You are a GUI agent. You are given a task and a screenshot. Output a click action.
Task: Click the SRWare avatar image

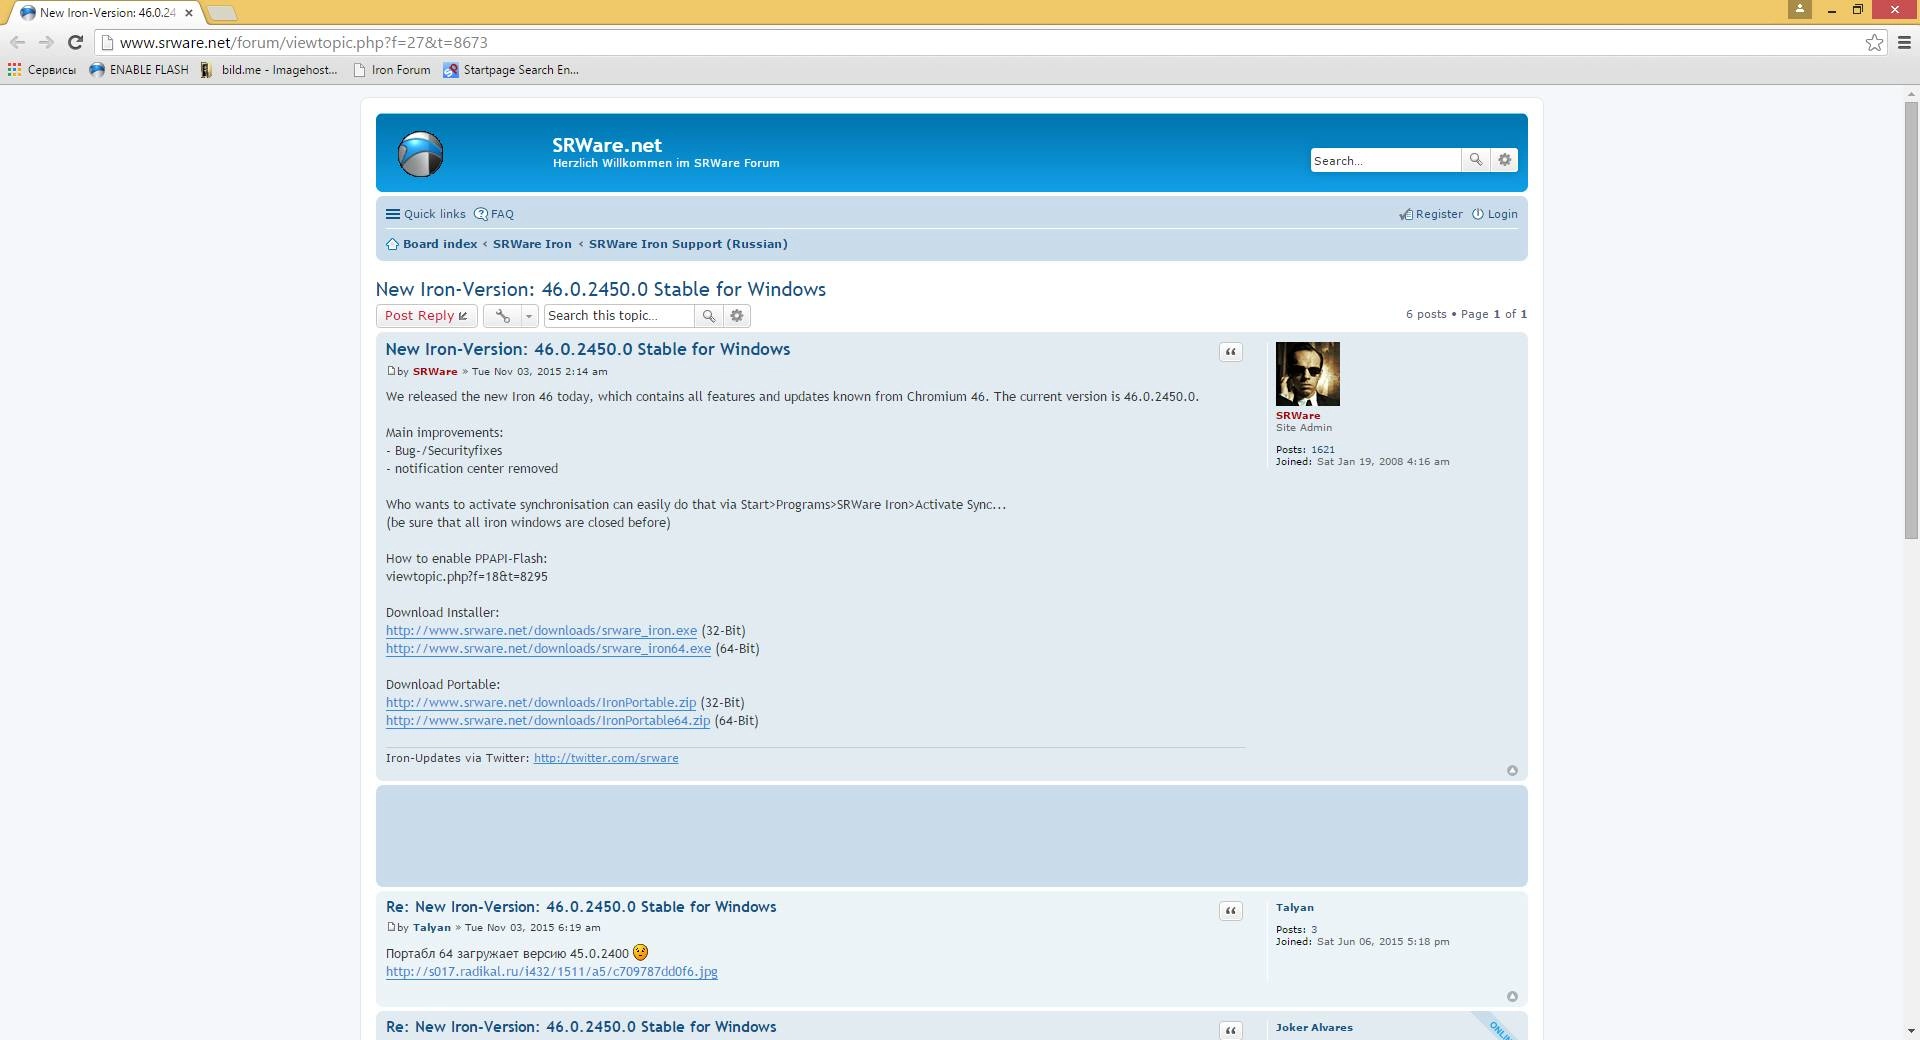coord(1308,374)
